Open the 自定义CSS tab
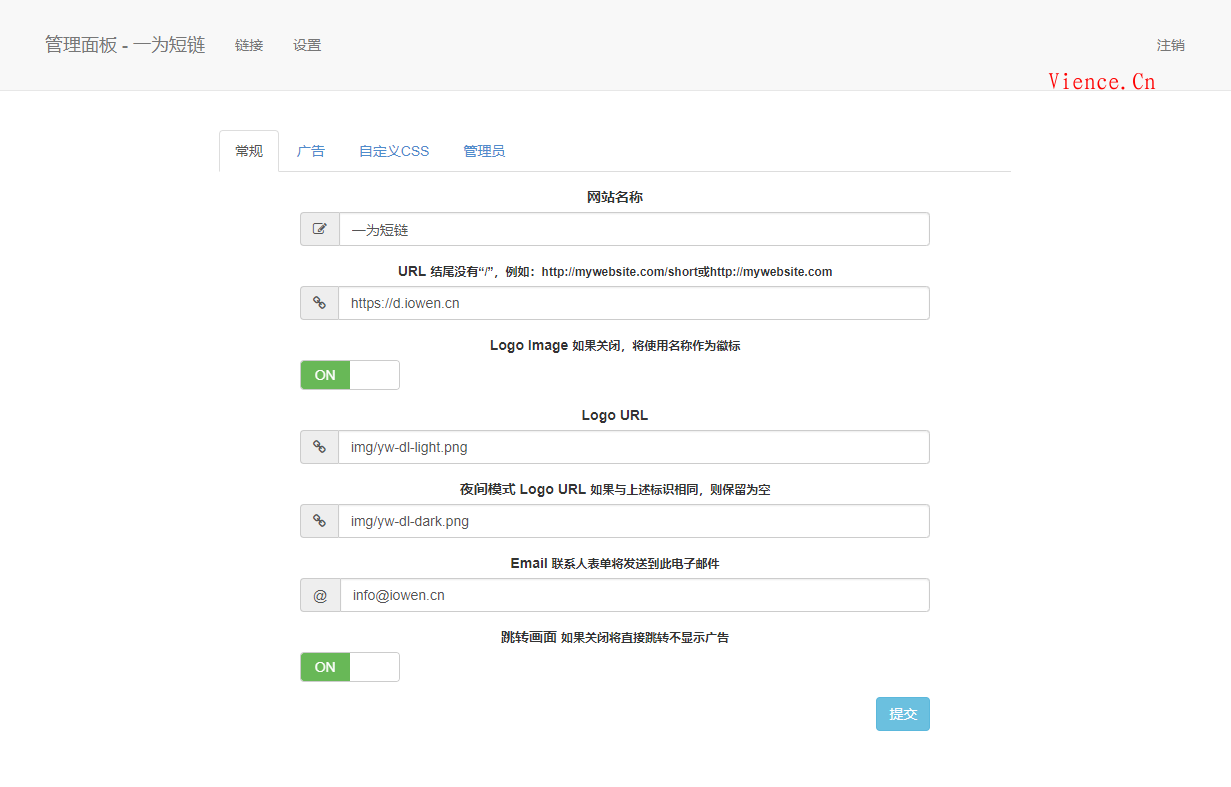Image resolution: width=1231 pixels, height=787 pixels. click(x=393, y=150)
